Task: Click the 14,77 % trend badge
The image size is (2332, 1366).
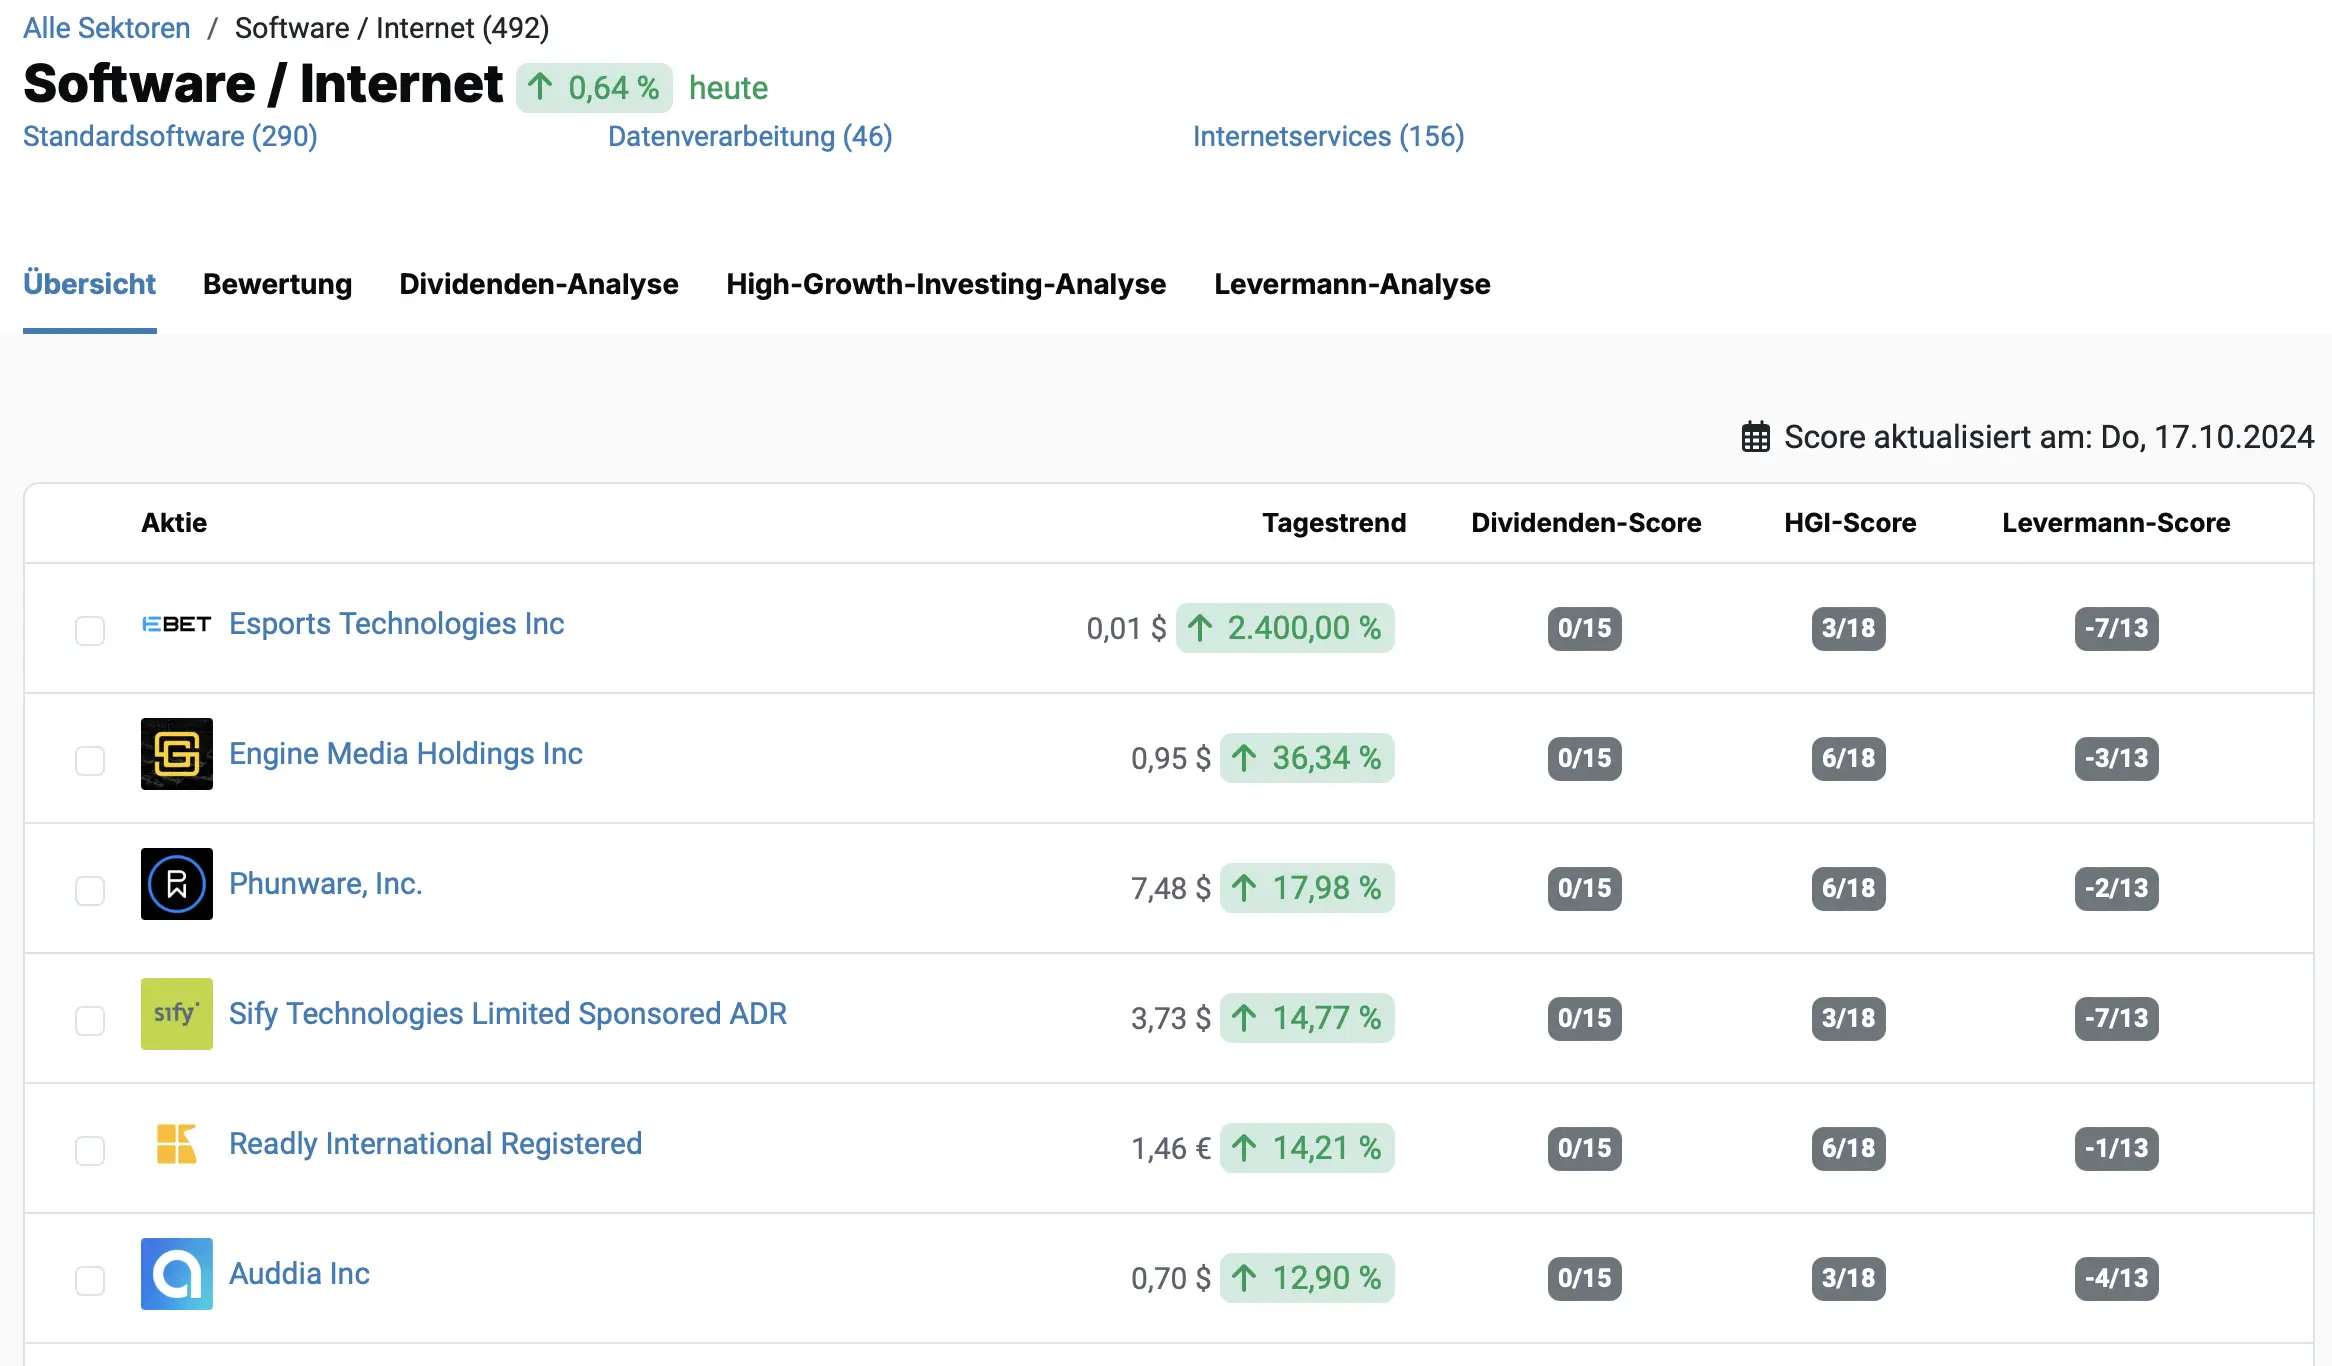Action: pos(1307,1018)
